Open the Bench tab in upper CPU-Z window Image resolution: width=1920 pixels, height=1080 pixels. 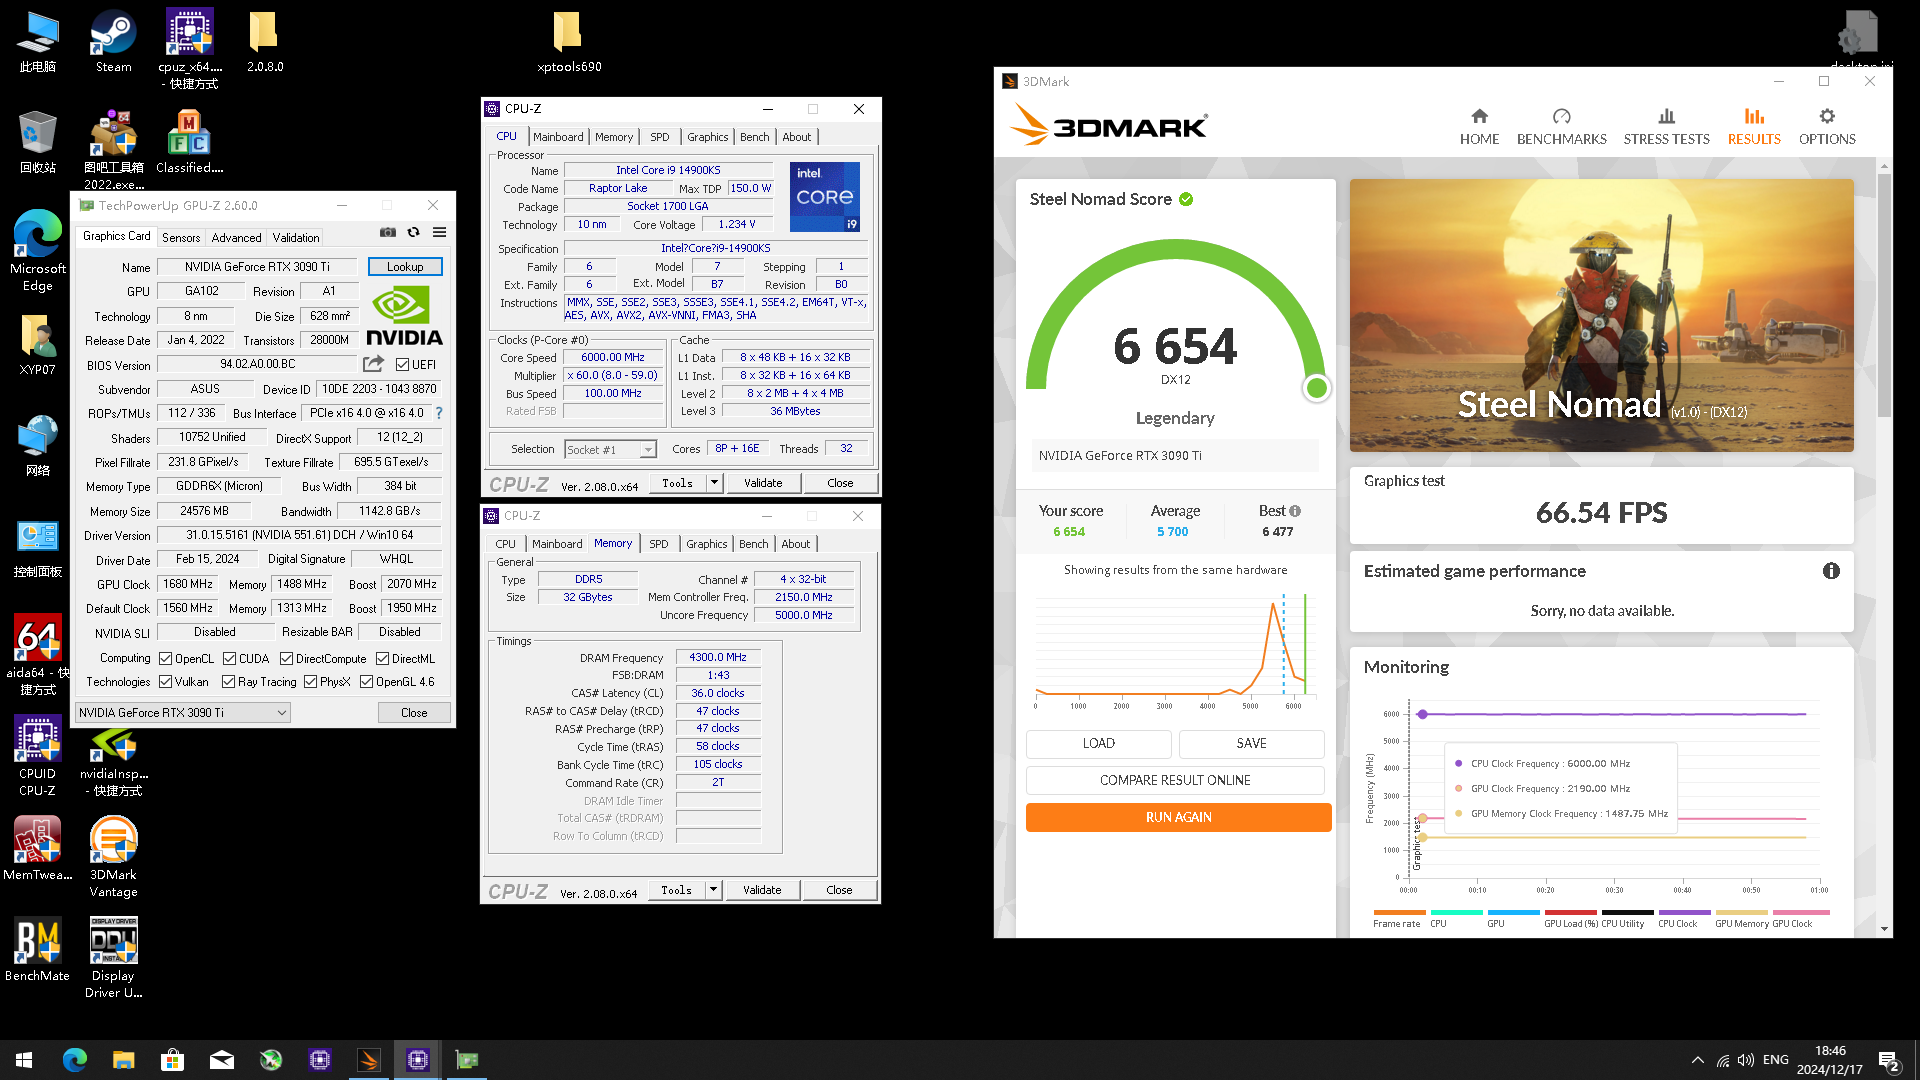(x=755, y=137)
